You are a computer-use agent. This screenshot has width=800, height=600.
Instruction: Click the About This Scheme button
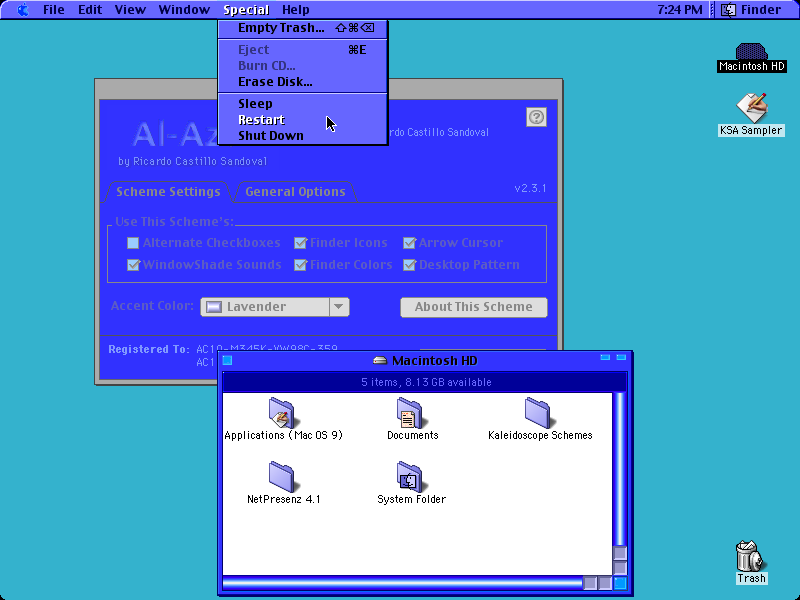click(474, 307)
